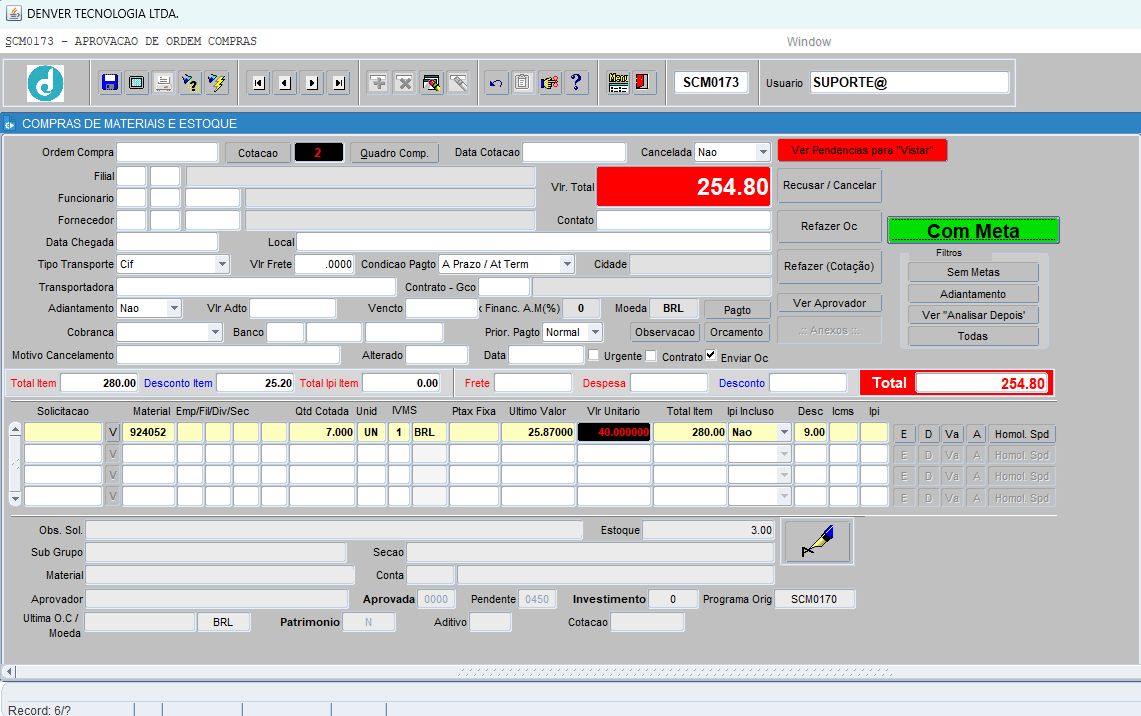Click the Vlr Unitario 40.000000 cell
Screen dimensions: 1141x716
point(614,432)
